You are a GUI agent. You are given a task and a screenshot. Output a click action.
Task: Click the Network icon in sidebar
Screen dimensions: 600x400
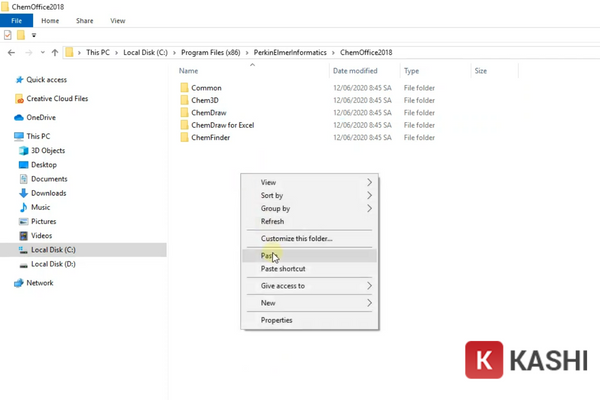tap(19, 283)
